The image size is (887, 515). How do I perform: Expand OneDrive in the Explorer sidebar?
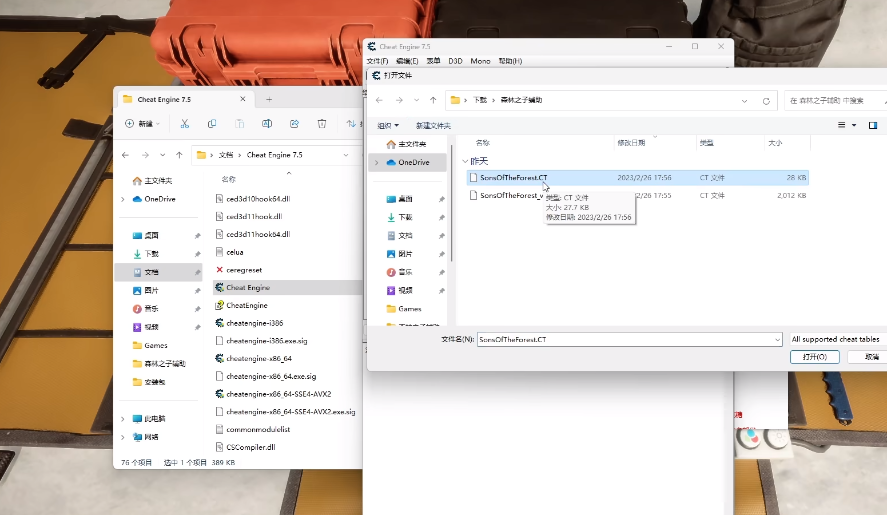pyautogui.click(x=123, y=199)
